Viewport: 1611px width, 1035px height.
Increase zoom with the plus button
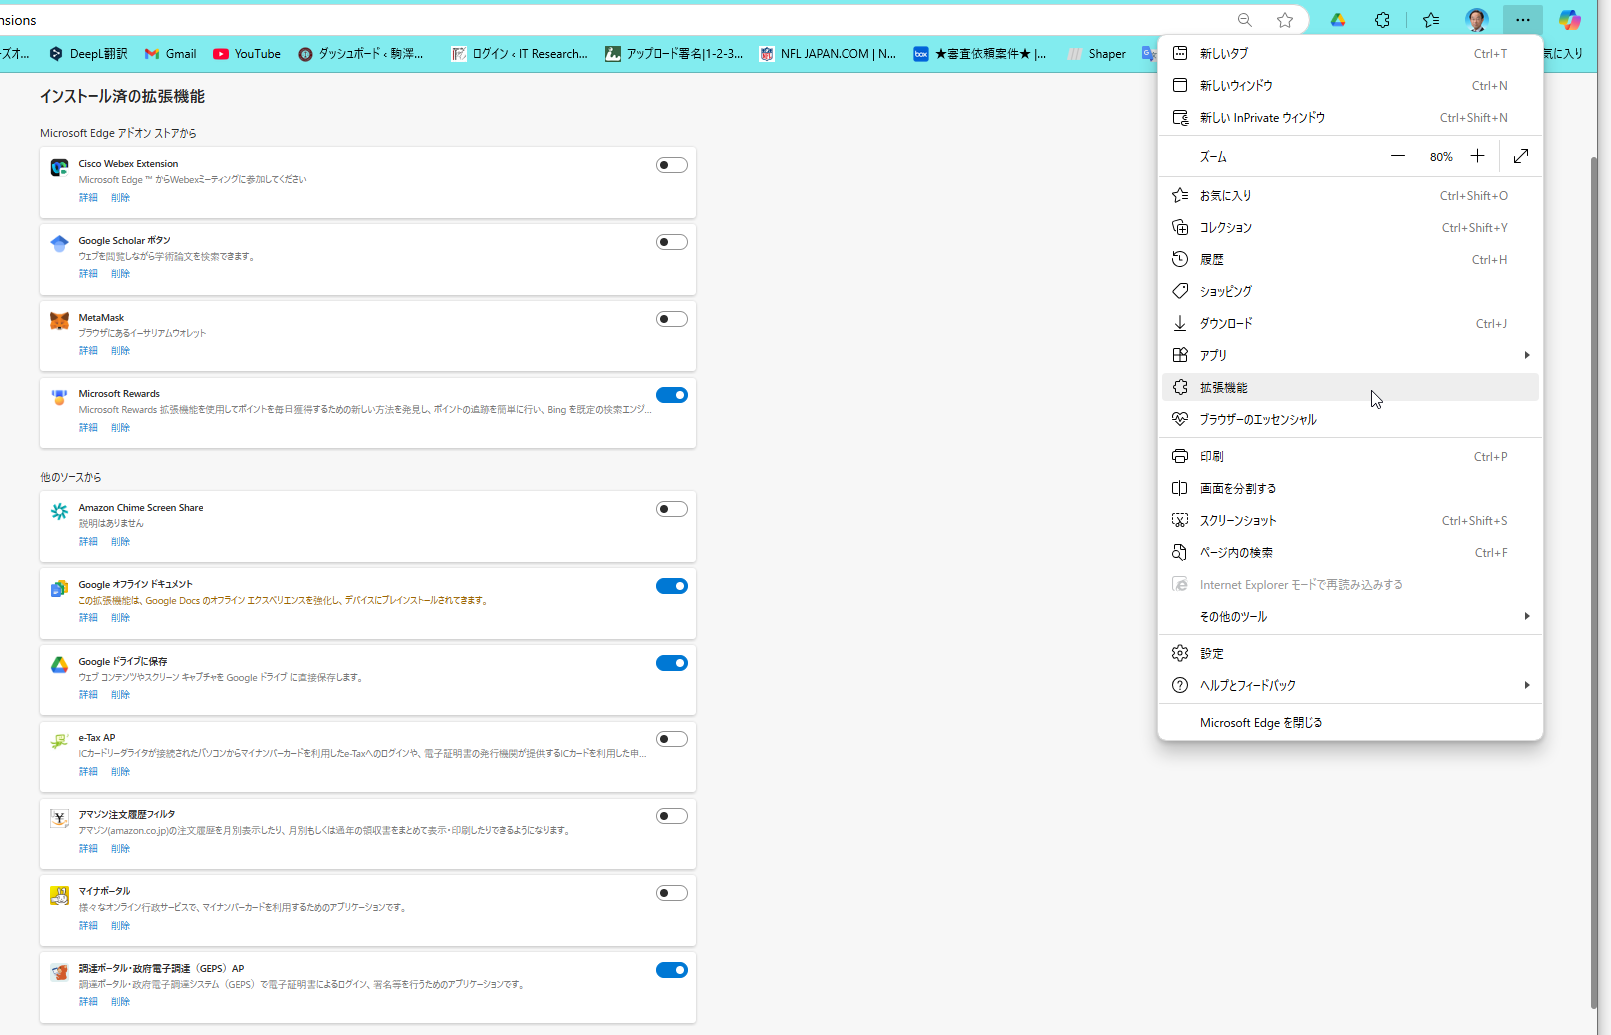(1477, 156)
